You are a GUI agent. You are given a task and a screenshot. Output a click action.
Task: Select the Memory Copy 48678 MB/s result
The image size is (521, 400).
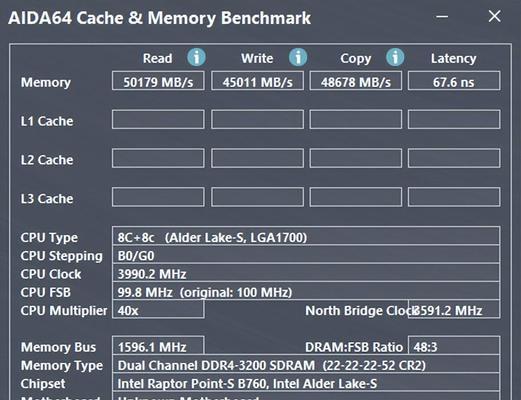pos(356,81)
